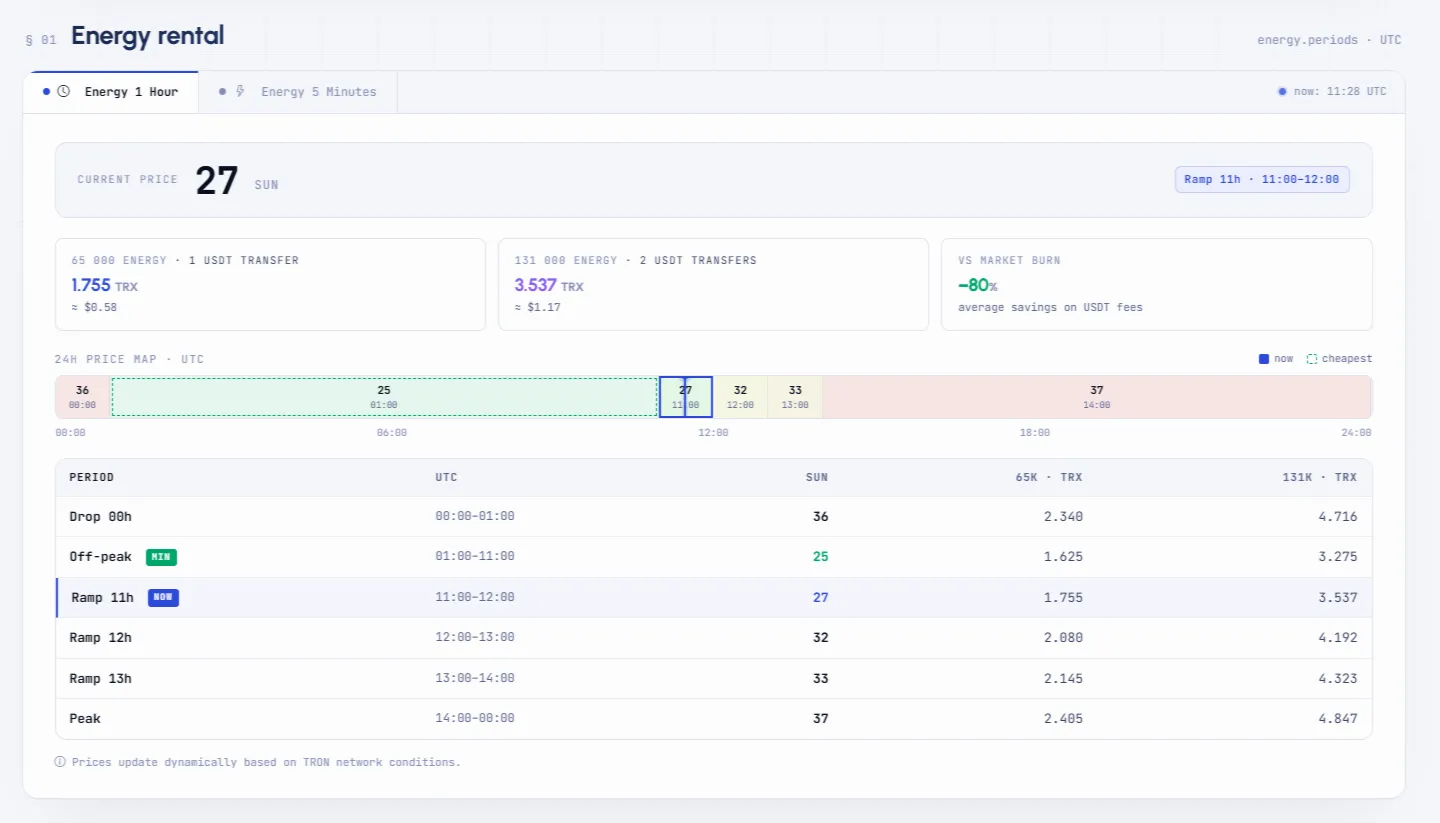Click the 65K · TRX column header

click(1049, 478)
